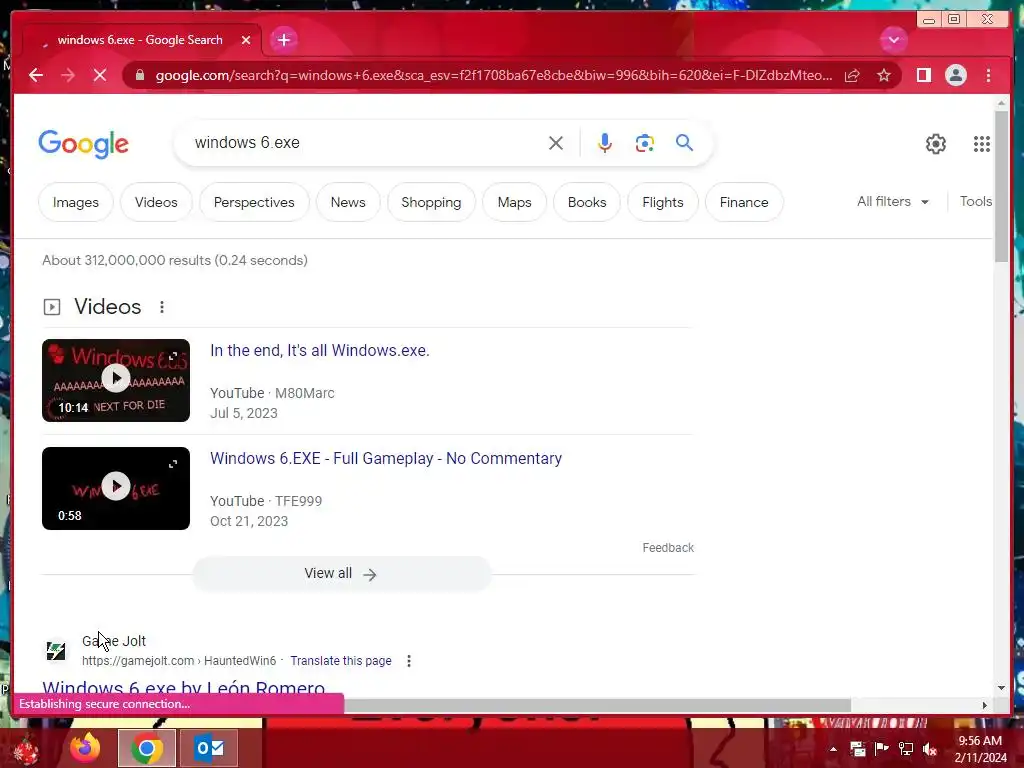Screen dimensions: 1024x768
Task: Filter results by Videos
Action: tap(156, 202)
